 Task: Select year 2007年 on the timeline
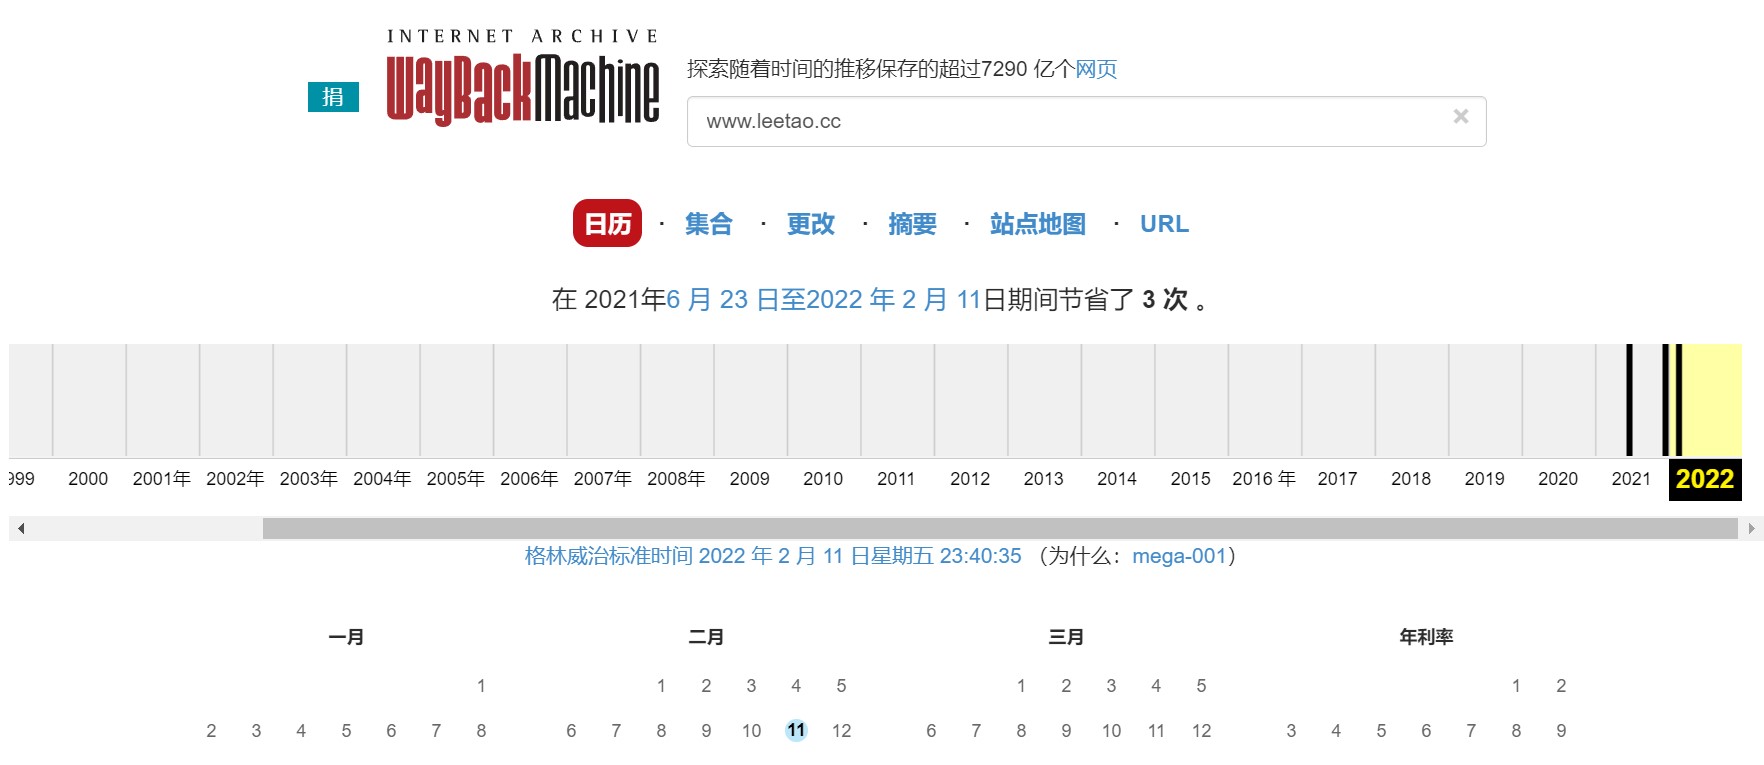click(602, 479)
